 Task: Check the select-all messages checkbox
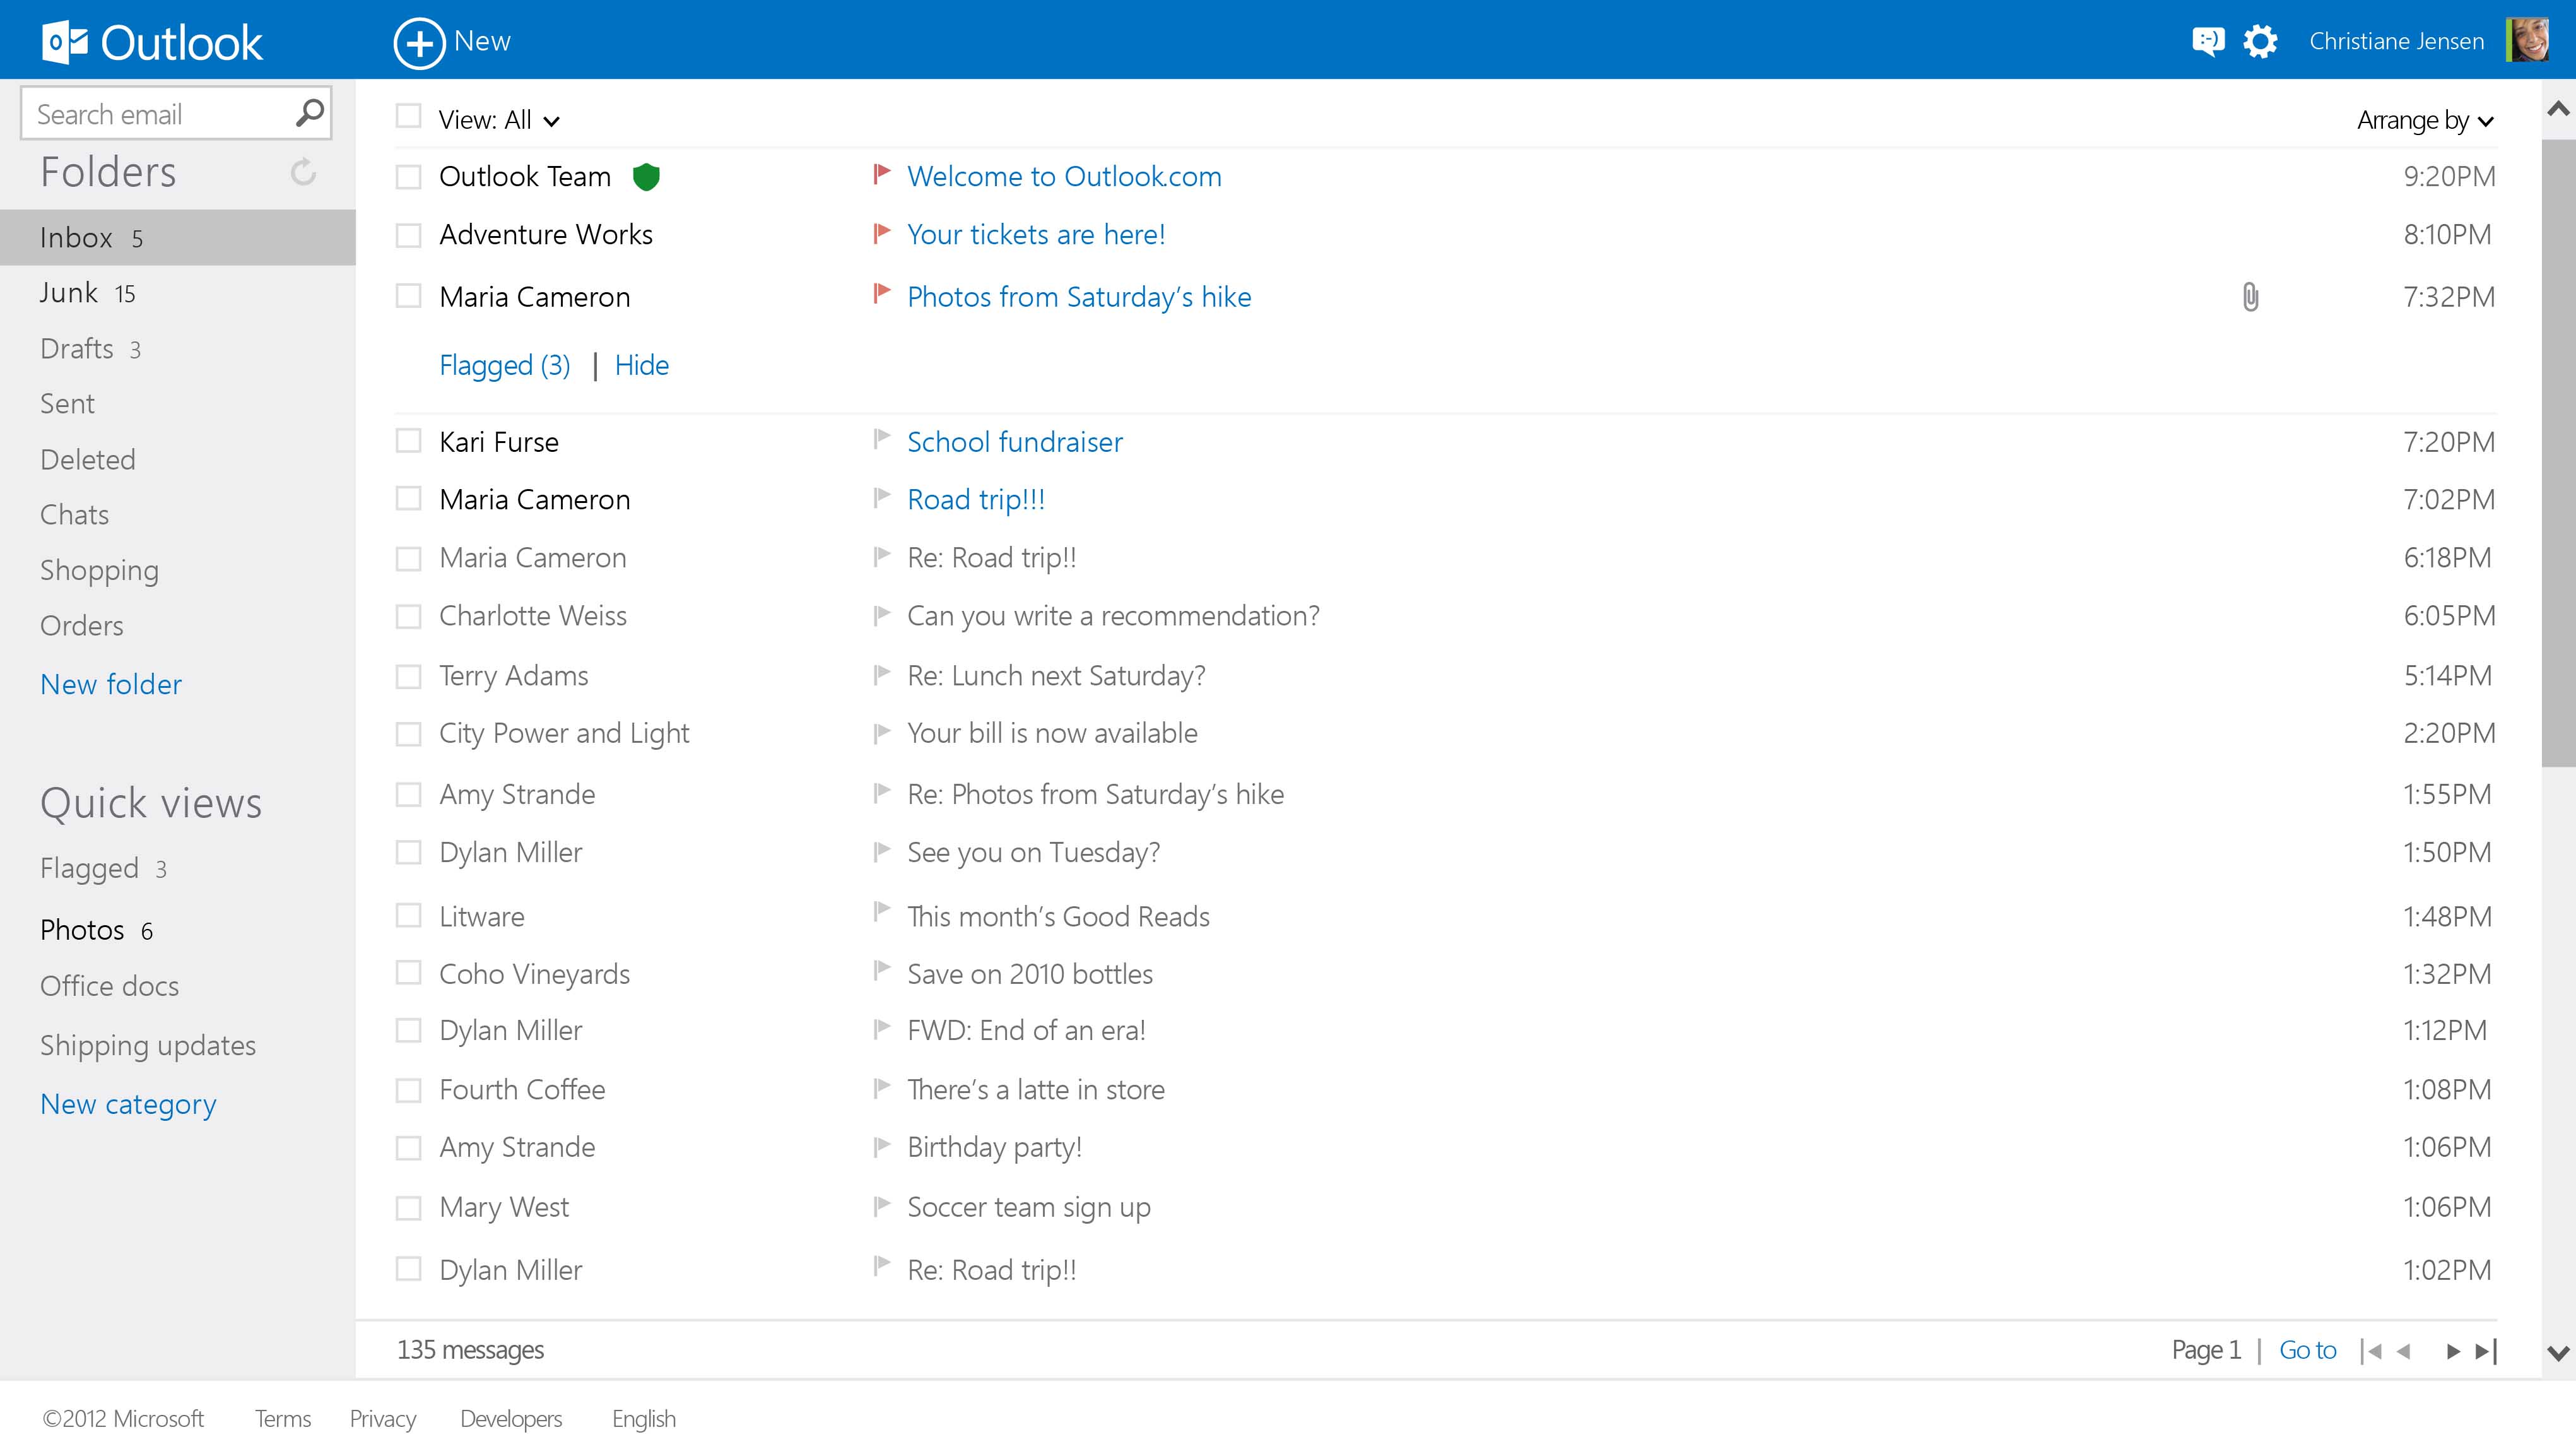(408, 117)
